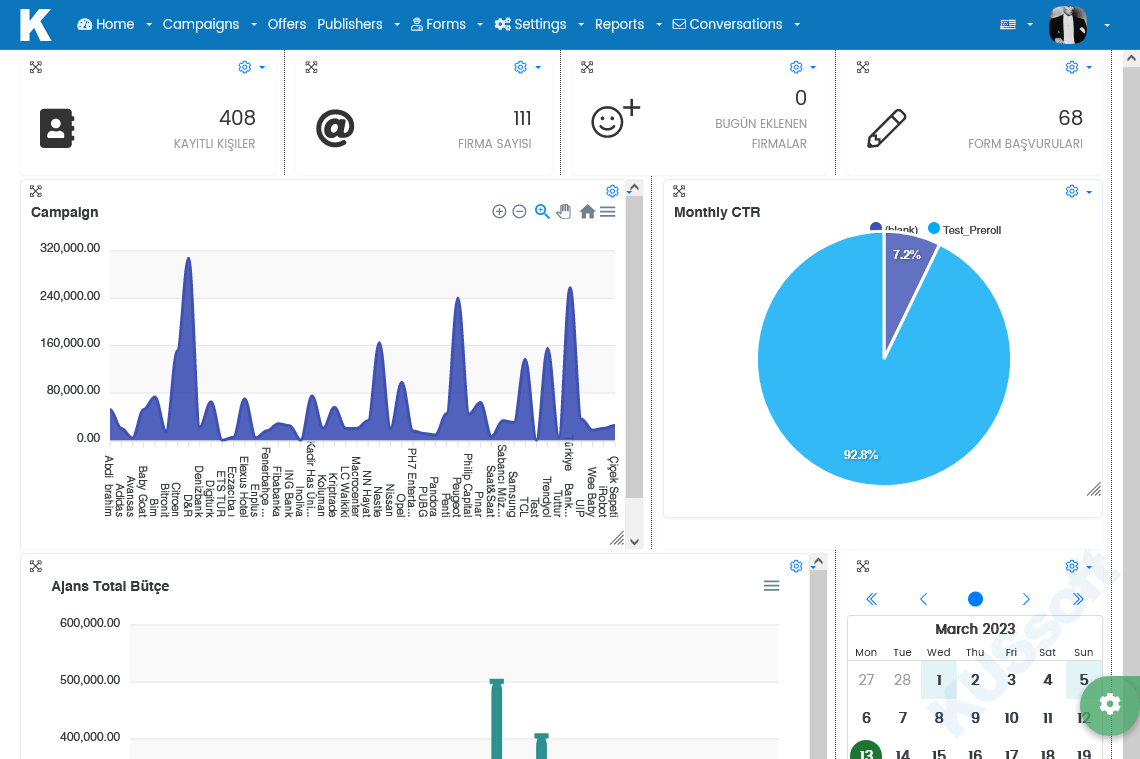
Task: Click move handle on Ajans Total Bütçe widget
Action: pos(36,566)
